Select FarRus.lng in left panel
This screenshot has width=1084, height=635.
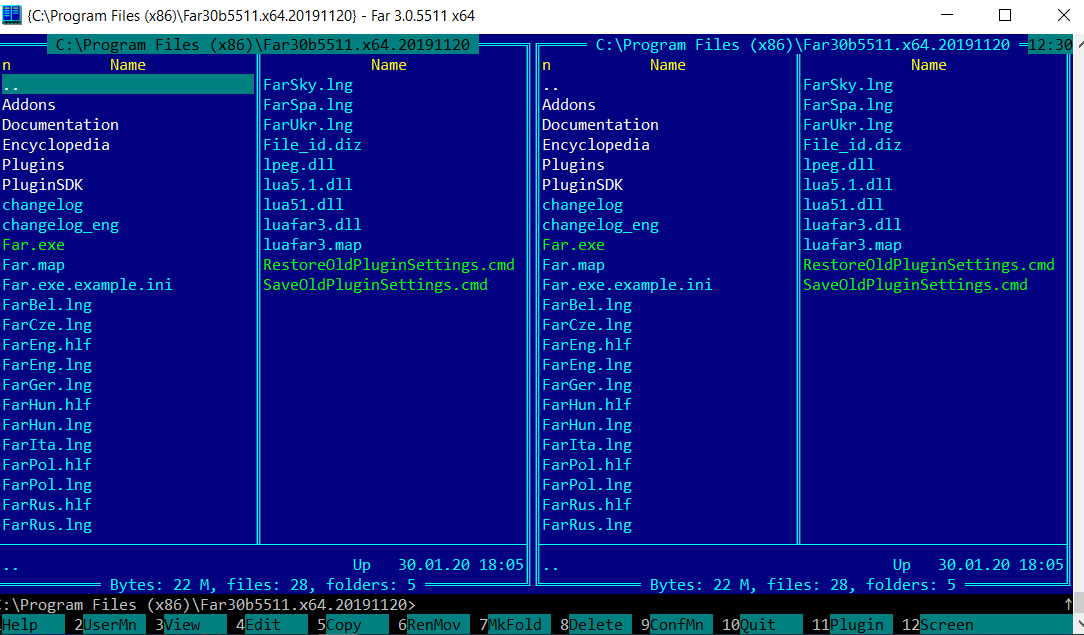click(46, 525)
